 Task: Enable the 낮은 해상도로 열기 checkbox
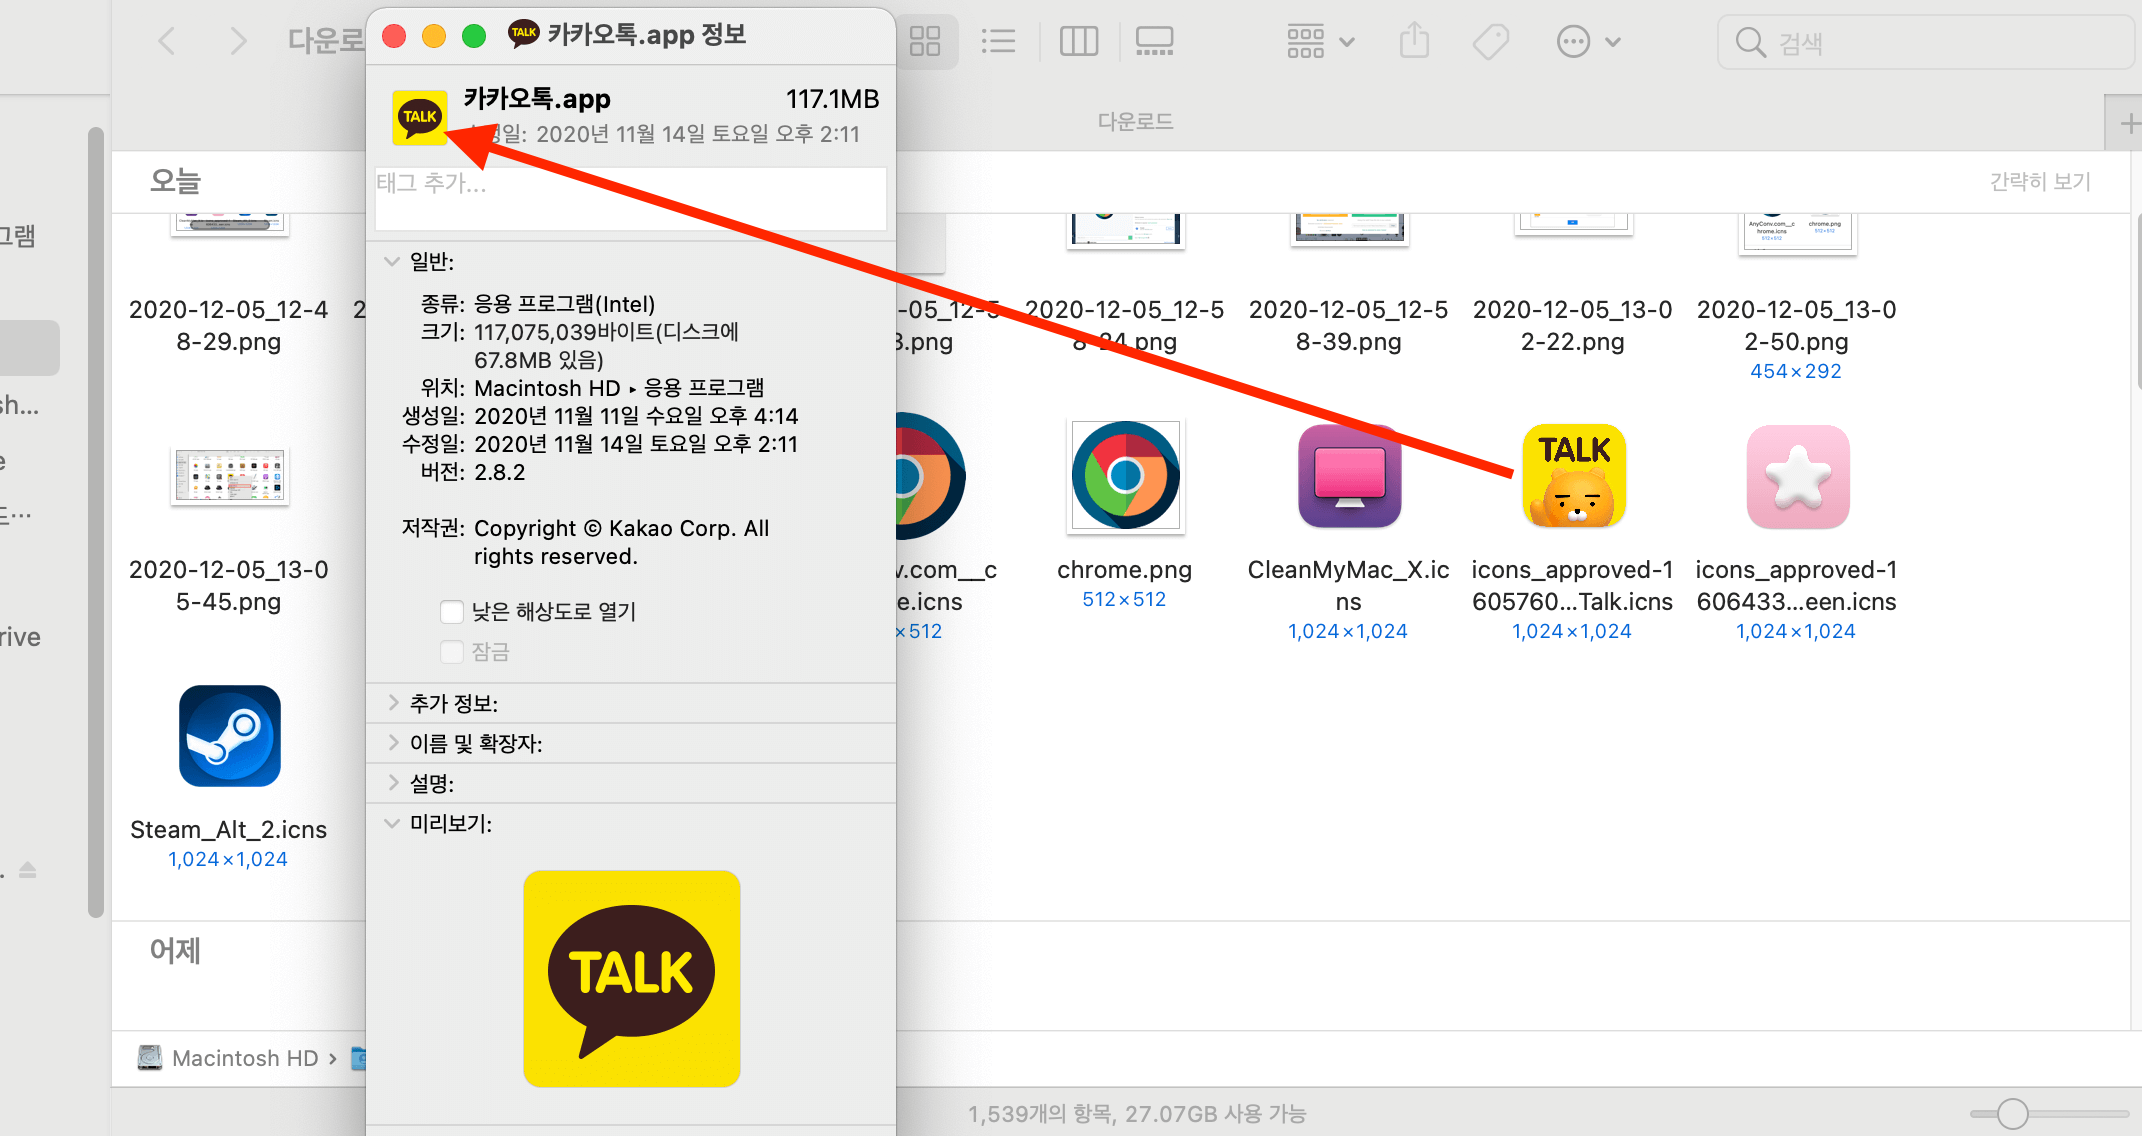coord(452,611)
